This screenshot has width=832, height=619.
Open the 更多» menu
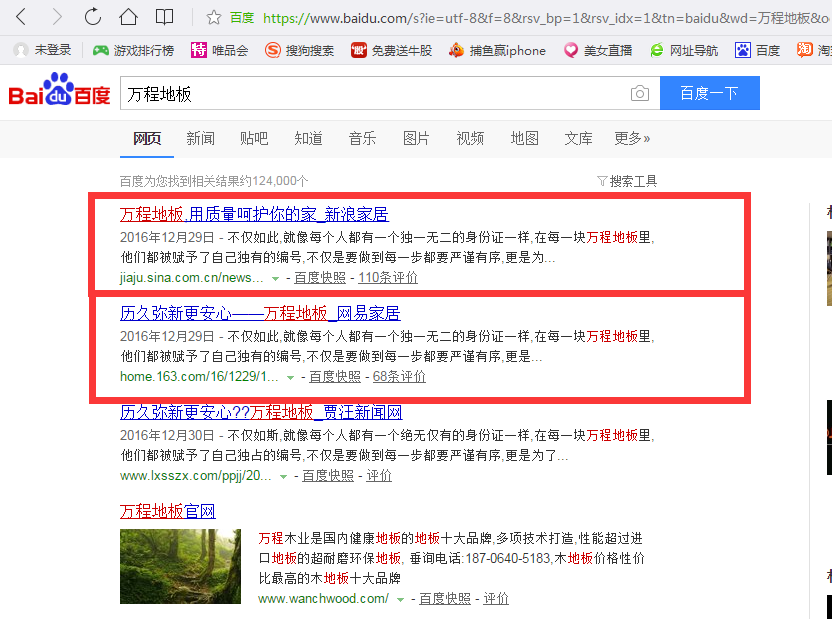[x=632, y=138]
